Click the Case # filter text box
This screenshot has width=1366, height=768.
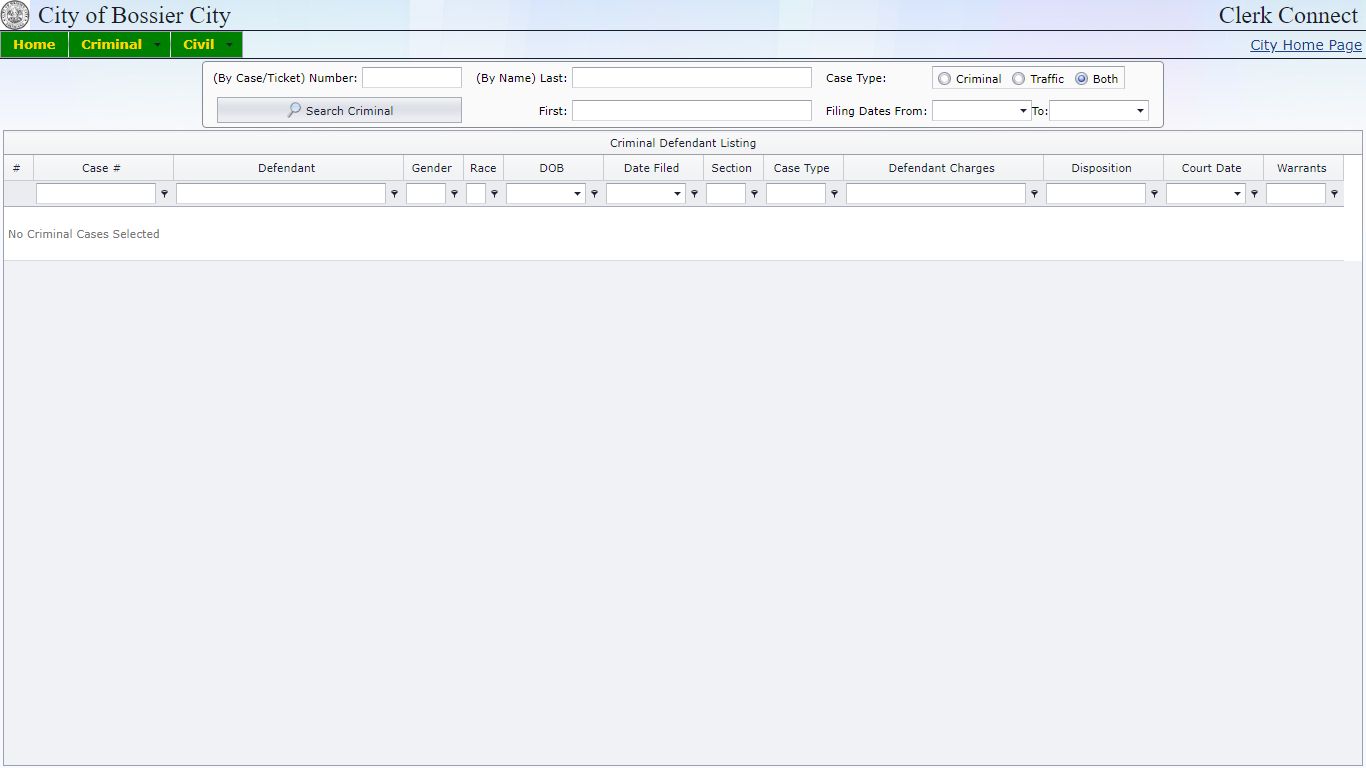coord(96,194)
